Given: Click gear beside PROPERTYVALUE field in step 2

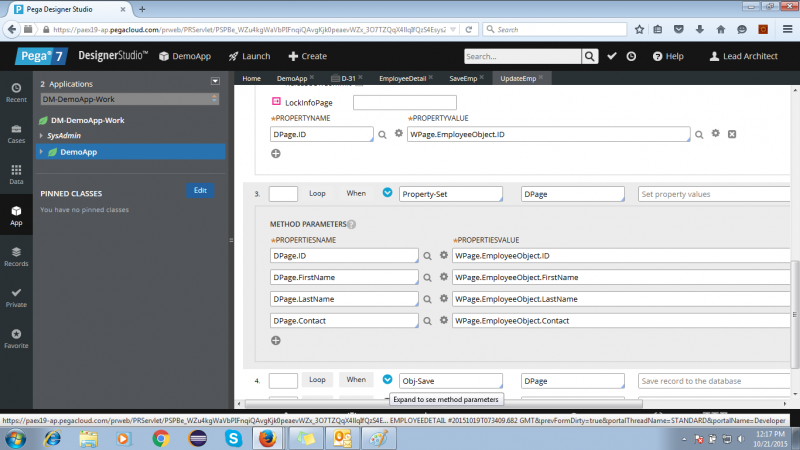Looking at the screenshot, I should tap(716, 133).
